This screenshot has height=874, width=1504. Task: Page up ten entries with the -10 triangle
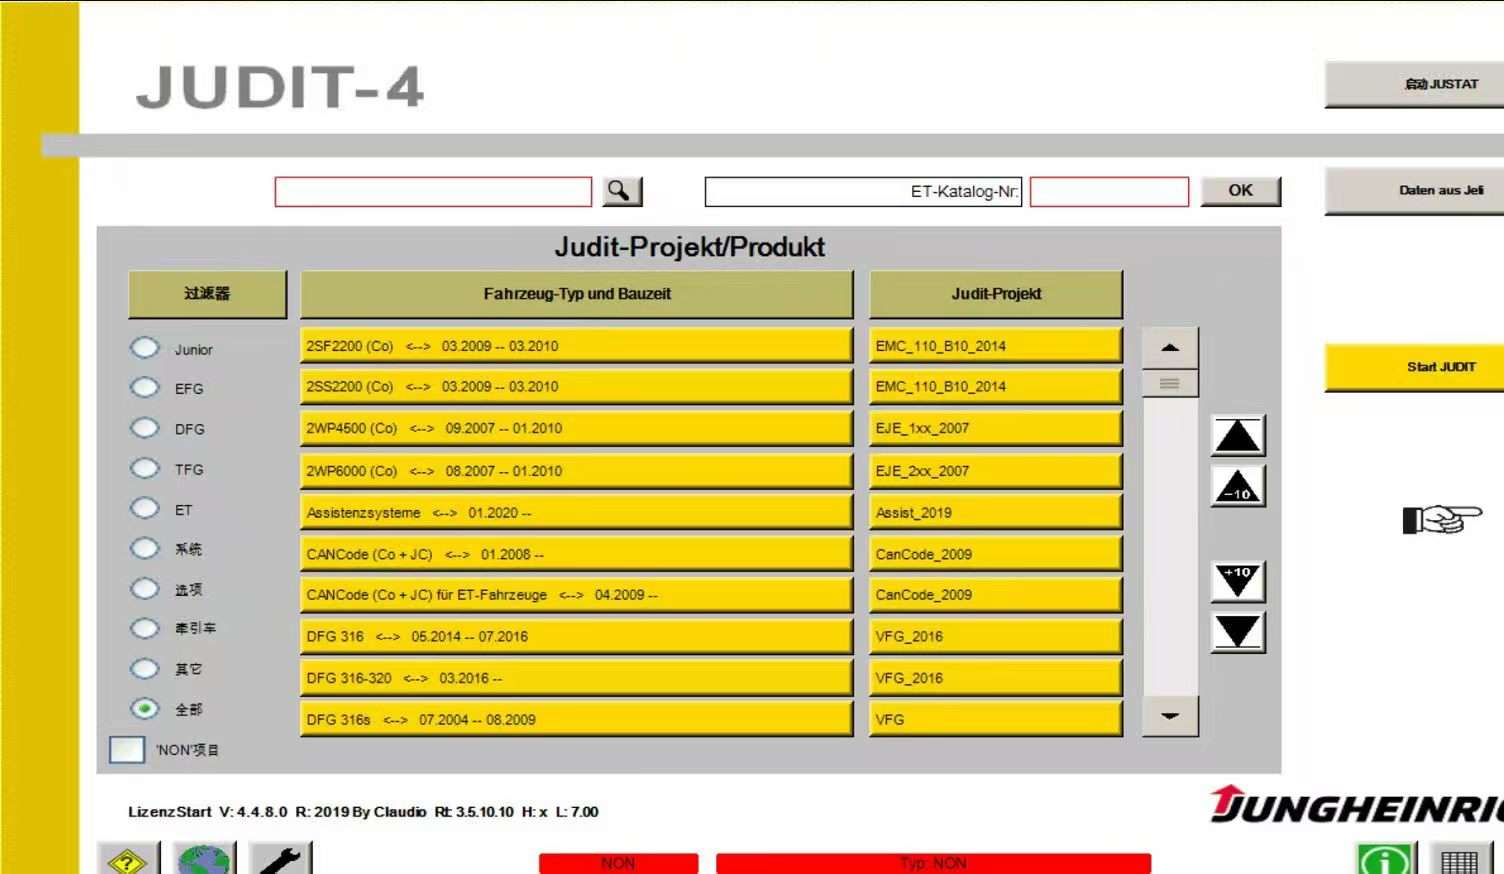tap(1238, 486)
